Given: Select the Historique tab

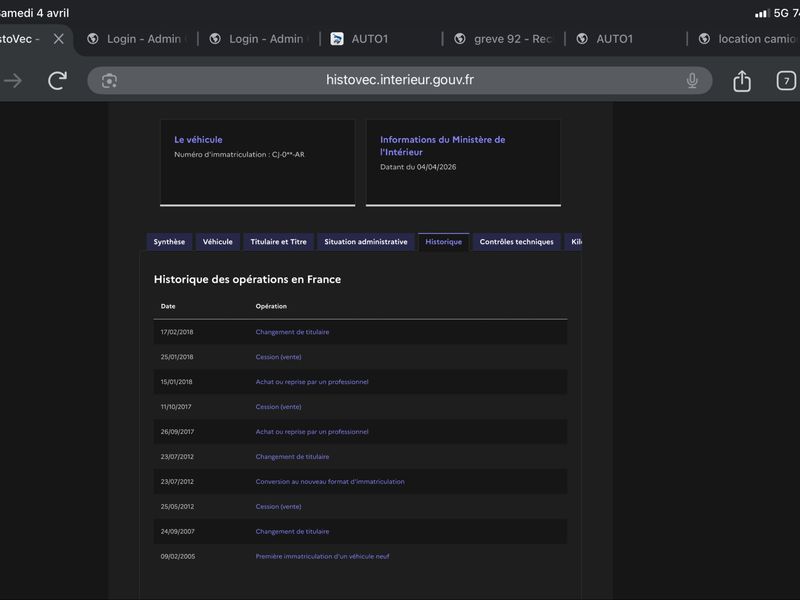Looking at the screenshot, I should point(443,242).
